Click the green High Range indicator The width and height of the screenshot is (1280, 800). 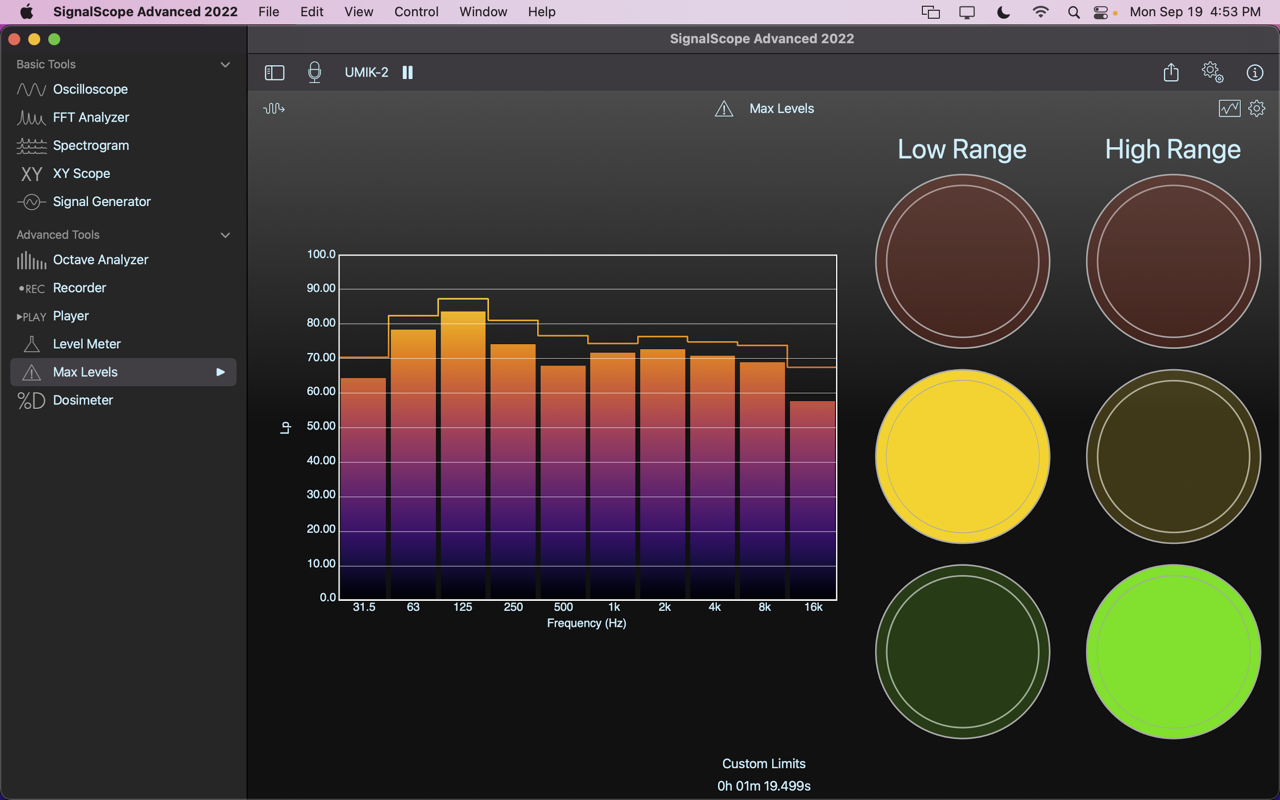coord(1172,652)
